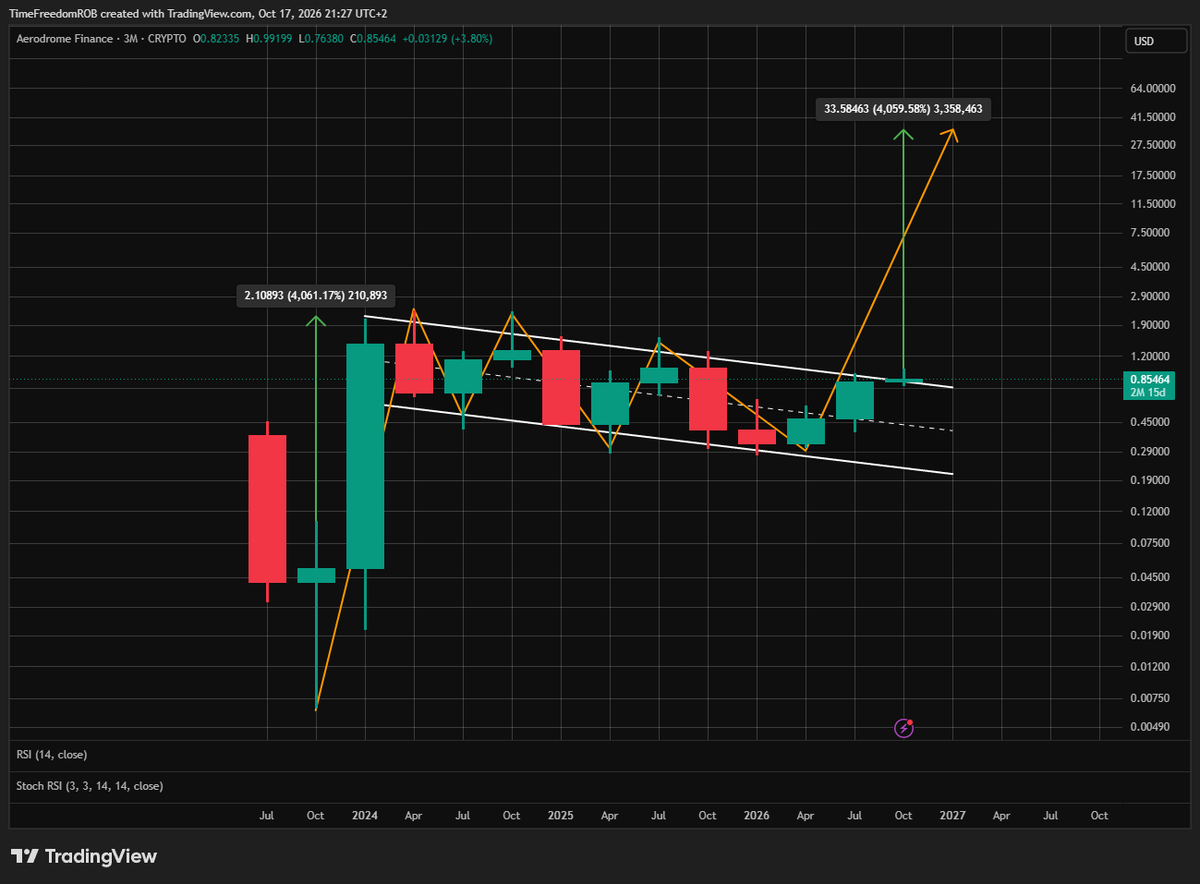1200x884 pixels.
Task: Click the 2M 15d countdown label
Action: [1146, 393]
